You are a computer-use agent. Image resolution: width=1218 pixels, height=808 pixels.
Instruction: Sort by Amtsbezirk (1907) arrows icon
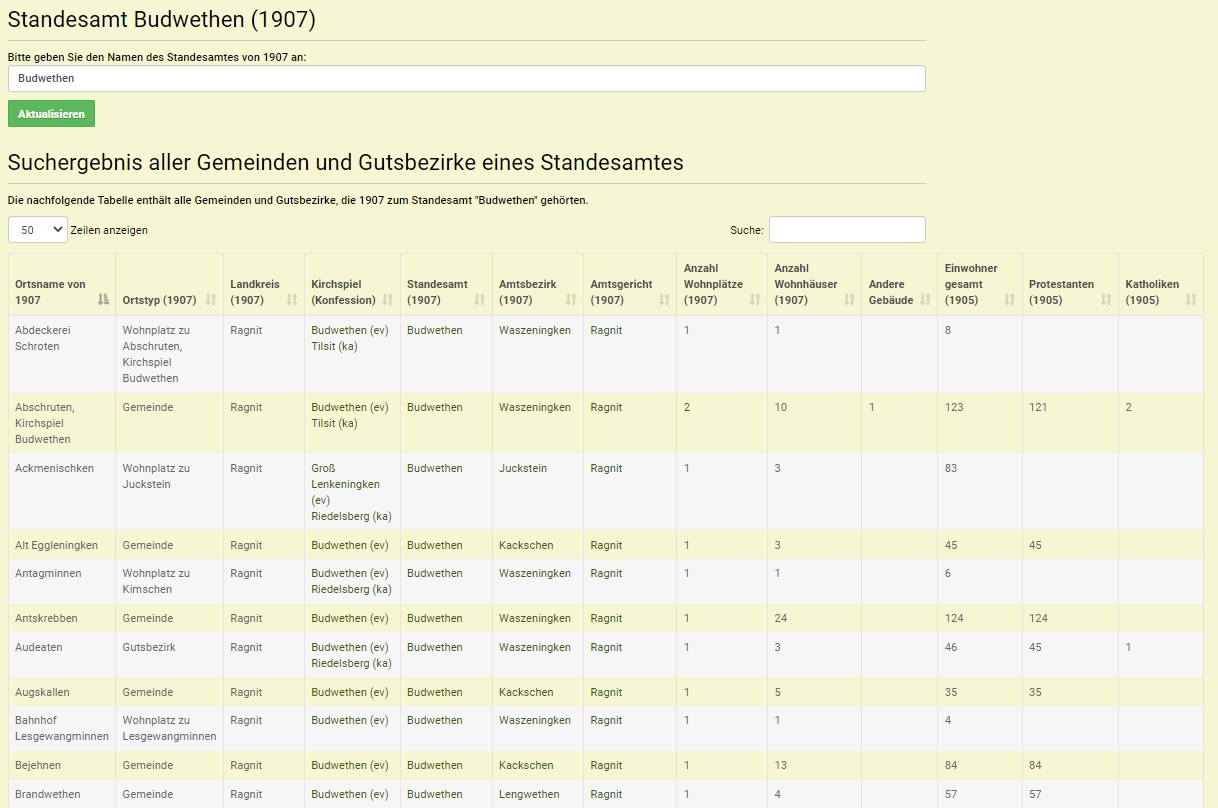tap(571, 300)
